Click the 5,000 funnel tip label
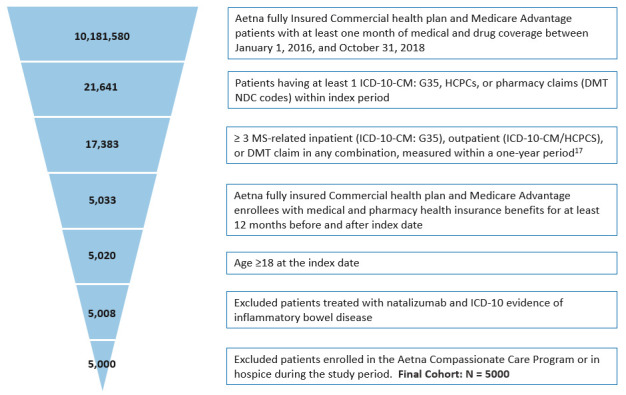 [x=102, y=364]
